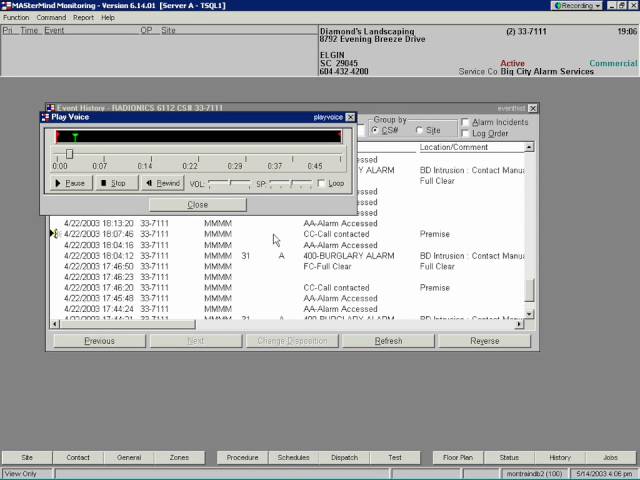The height and width of the screenshot is (480, 640).
Task: Click the Pri column header in alarm queue
Action: tap(7, 30)
